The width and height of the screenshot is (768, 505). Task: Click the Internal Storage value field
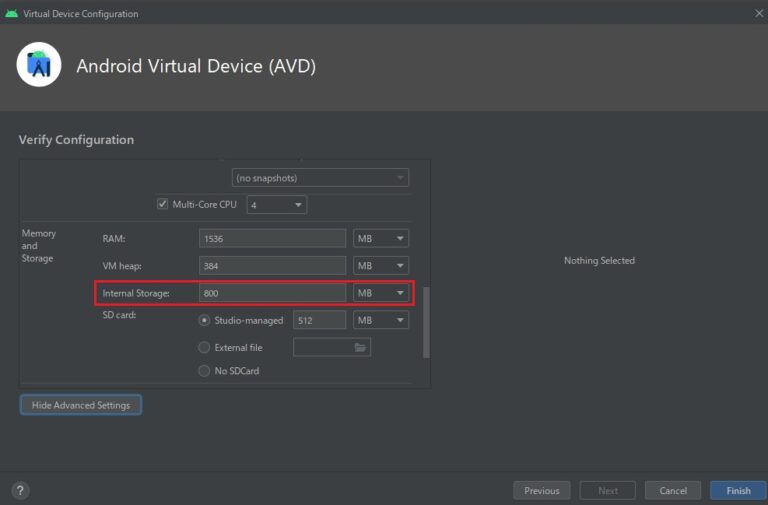[272, 293]
